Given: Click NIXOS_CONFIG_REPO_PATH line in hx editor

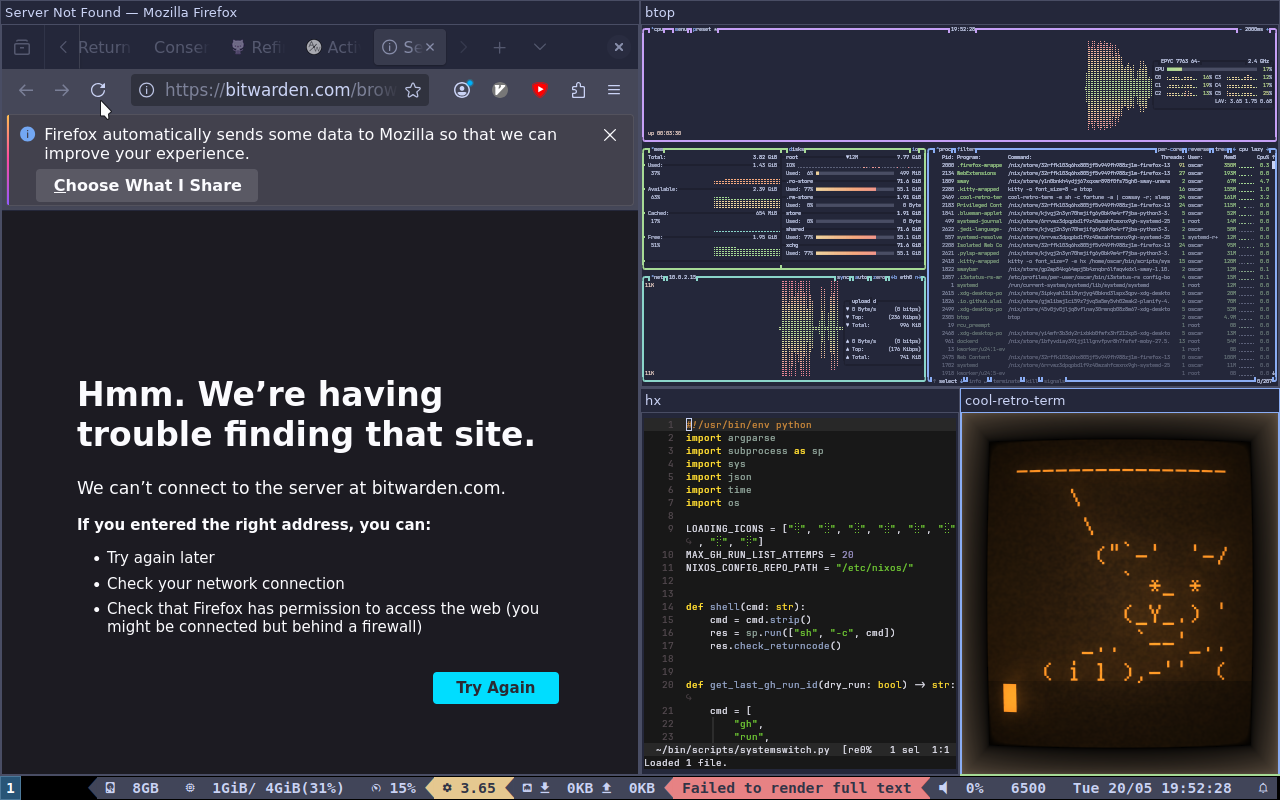Looking at the screenshot, I should tap(800, 568).
